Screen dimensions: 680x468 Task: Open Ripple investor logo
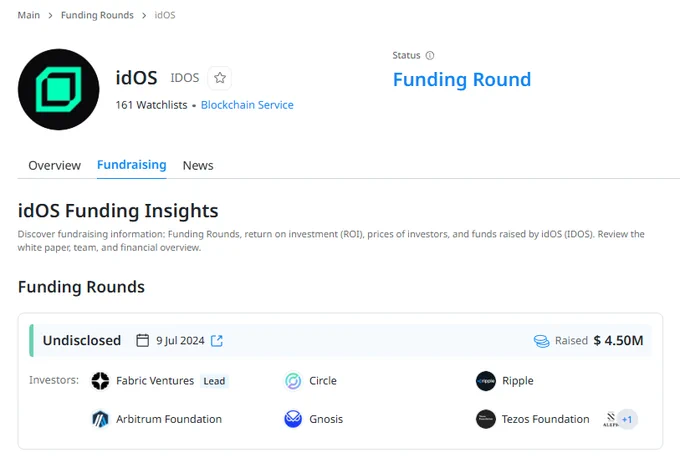[486, 381]
